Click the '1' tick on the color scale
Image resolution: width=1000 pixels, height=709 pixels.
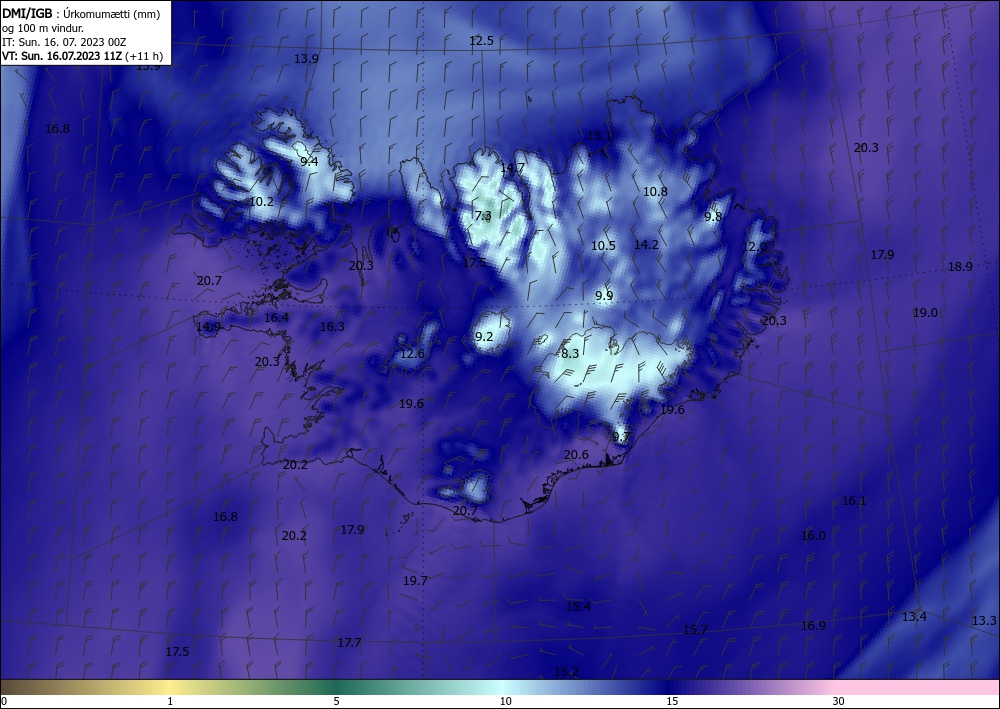coord(170,701)
